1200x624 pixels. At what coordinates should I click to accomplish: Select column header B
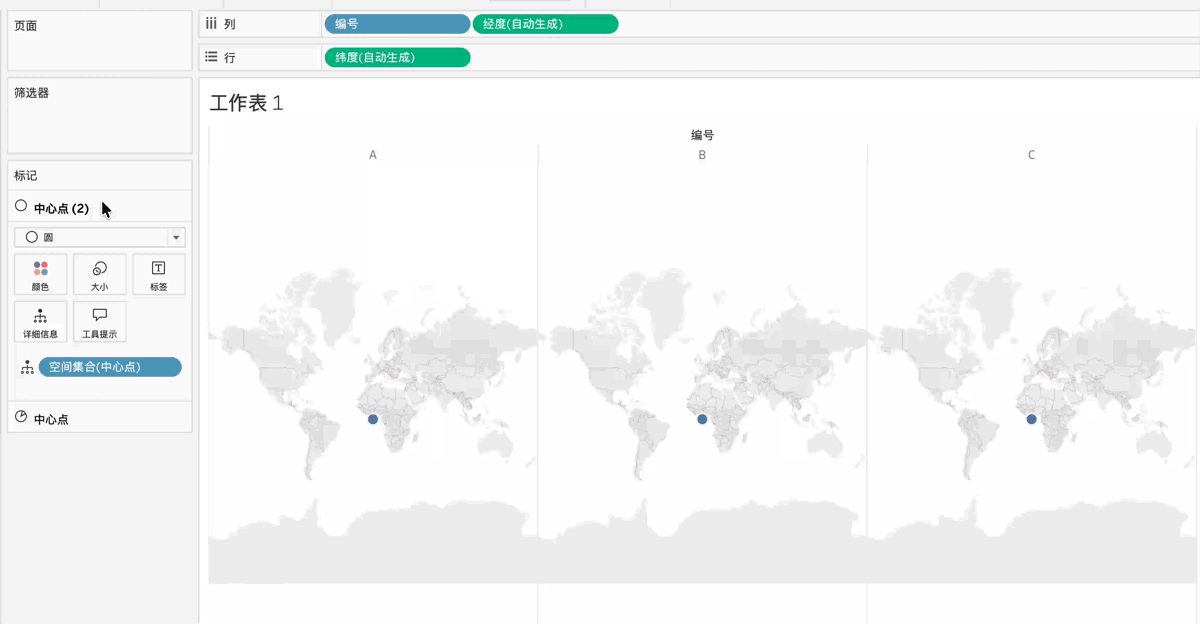702,155
